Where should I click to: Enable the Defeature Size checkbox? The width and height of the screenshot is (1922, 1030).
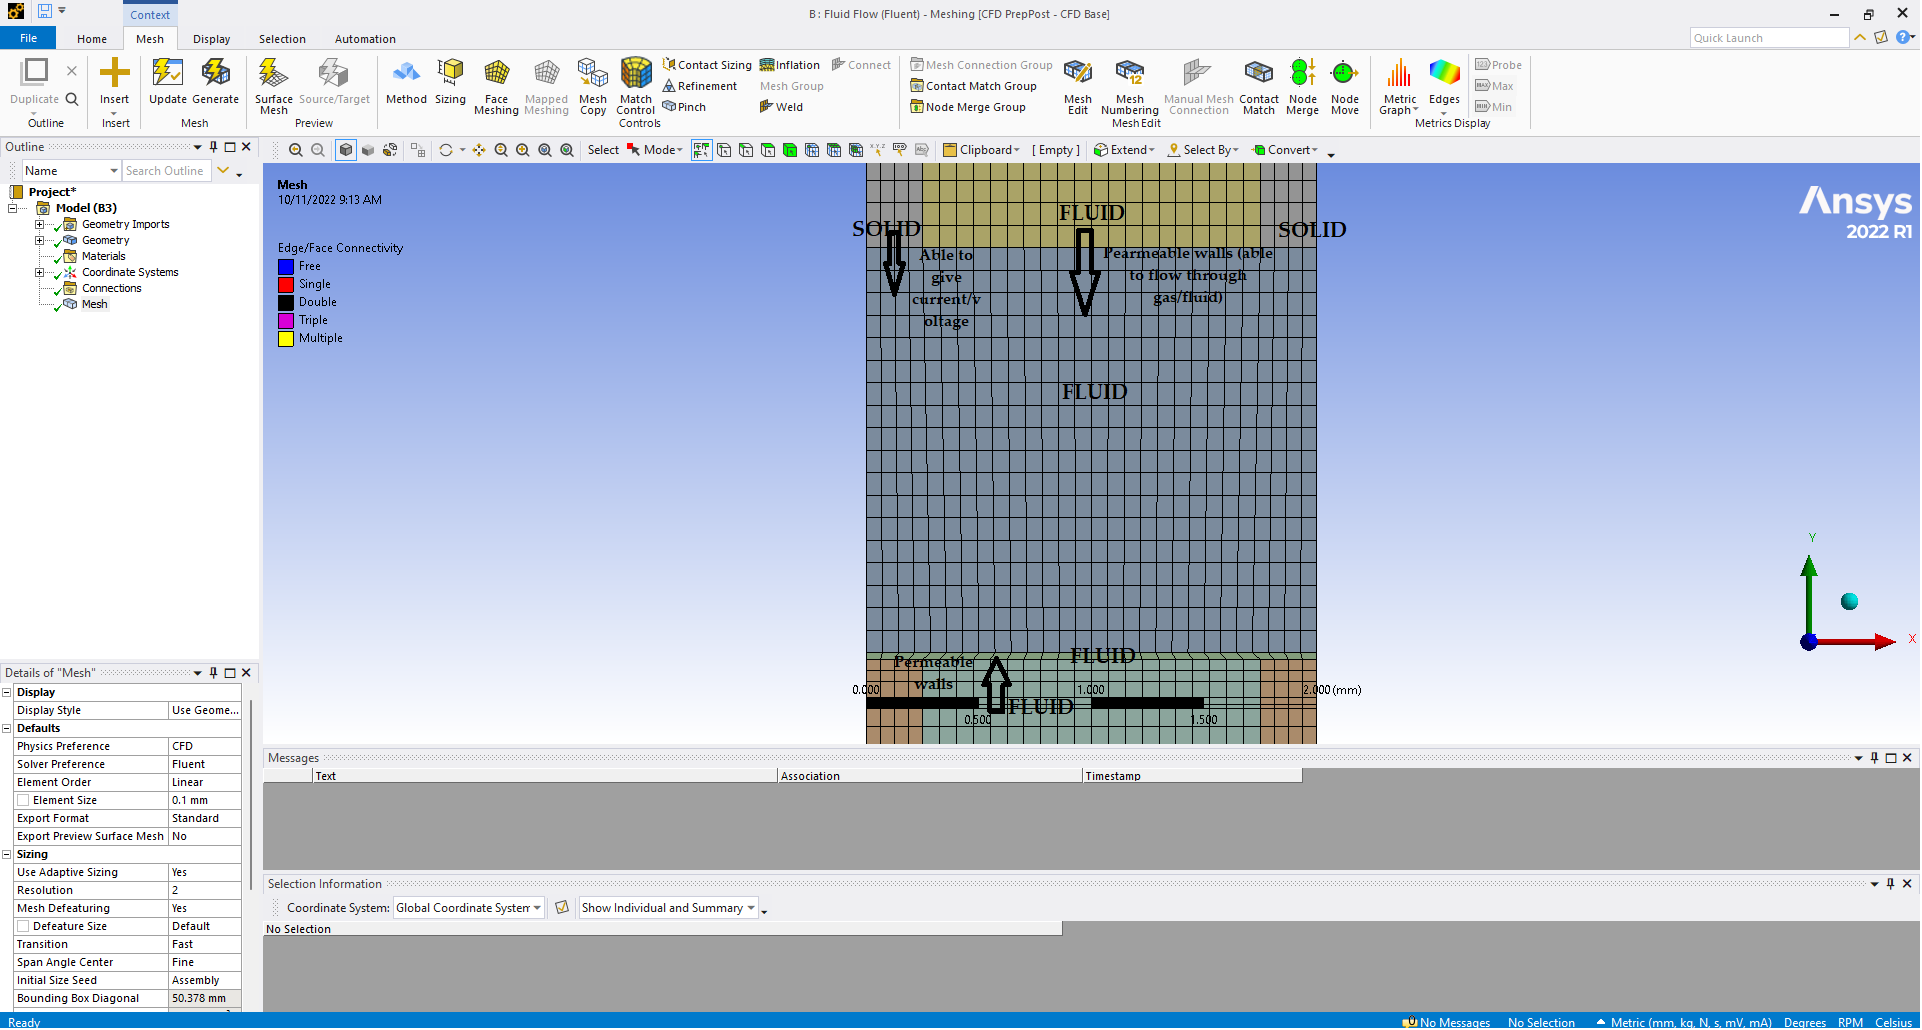pos(23,927)
